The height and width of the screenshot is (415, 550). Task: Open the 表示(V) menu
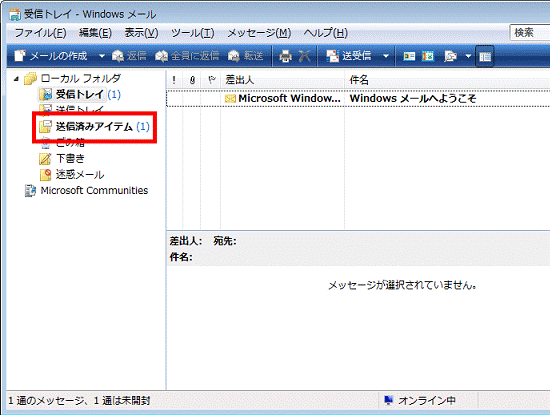pos(141,33)
